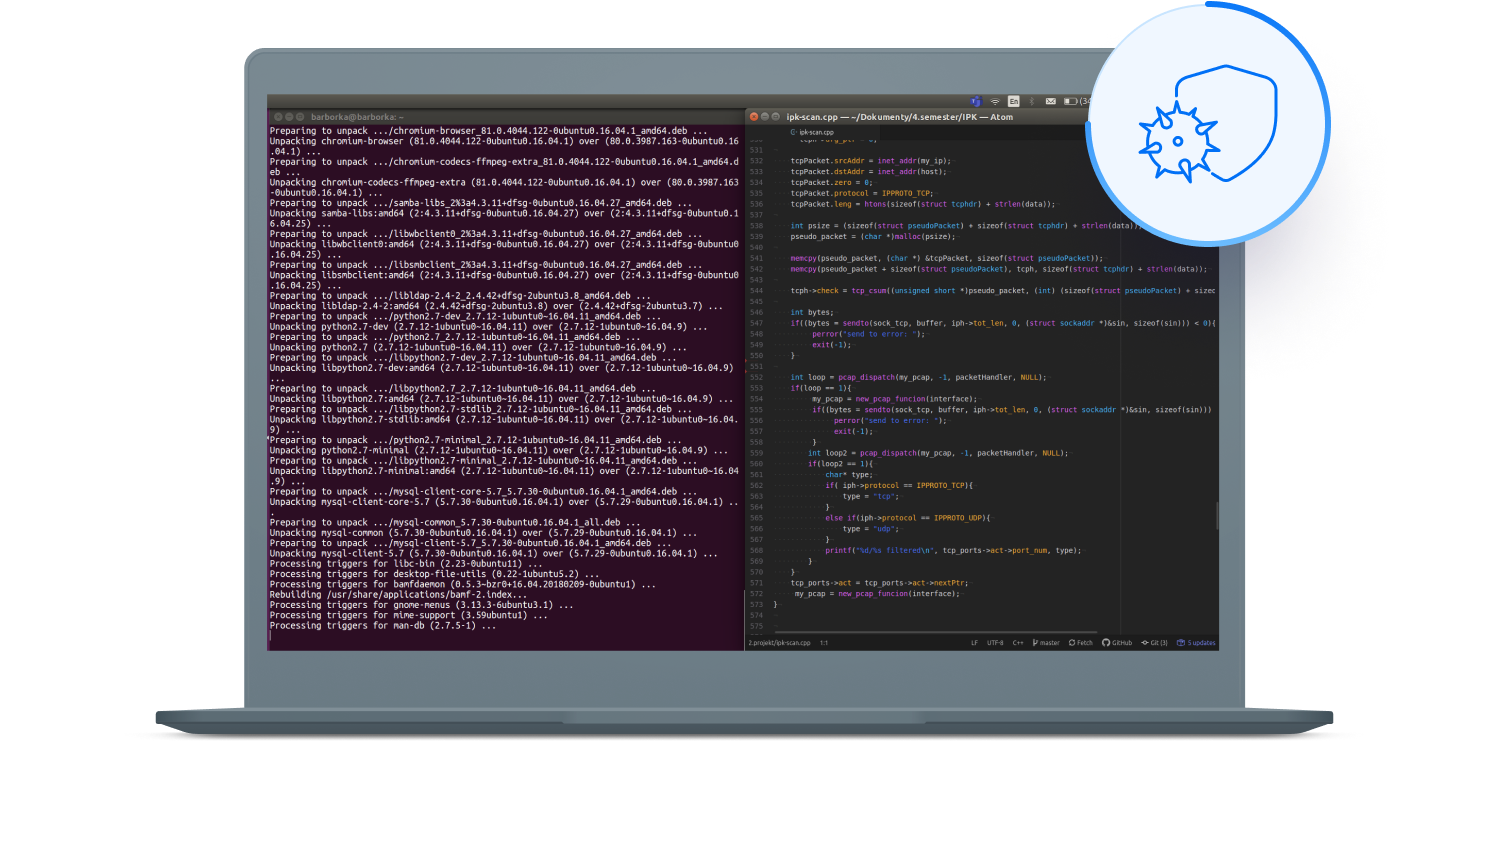Toggle the Git (3) changes panel
The width and height of the screenshot is (1488, 848).
coord(1155,643)
